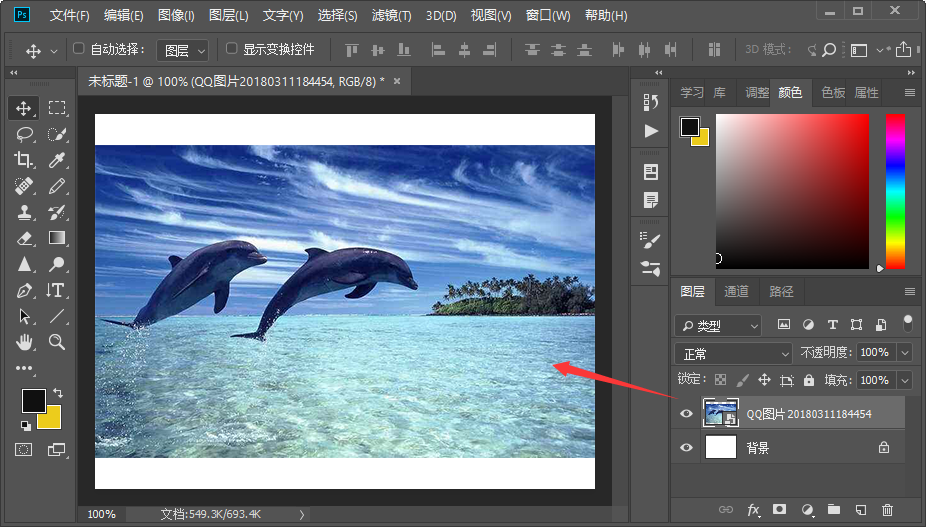926x527 pixels.
Task: Add a new adjustment layer
Action: [x=807, y=509]
